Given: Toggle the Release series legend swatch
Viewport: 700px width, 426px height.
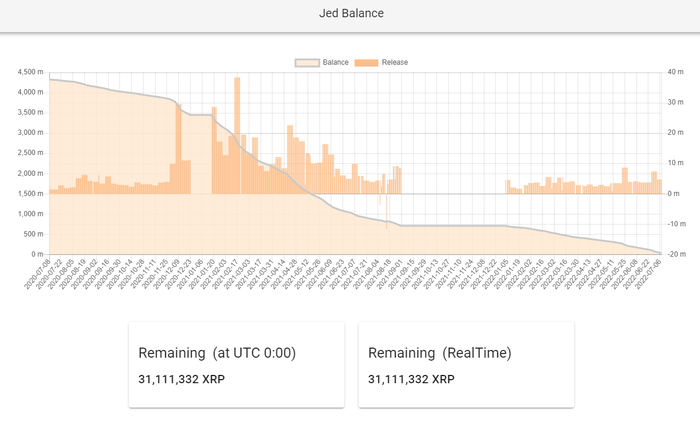Looking at the screenshot, I should 366,62.
